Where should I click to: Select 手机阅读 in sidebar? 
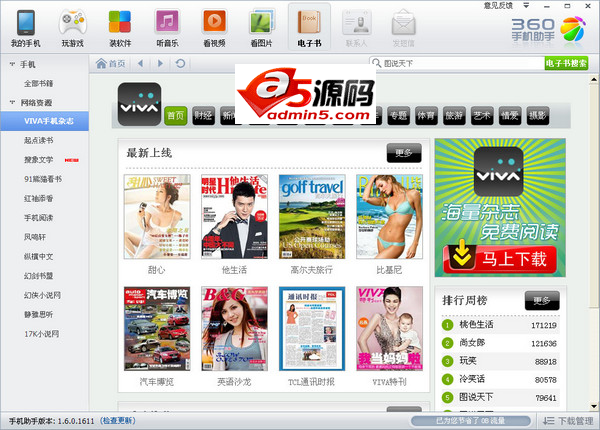(39, 218)
